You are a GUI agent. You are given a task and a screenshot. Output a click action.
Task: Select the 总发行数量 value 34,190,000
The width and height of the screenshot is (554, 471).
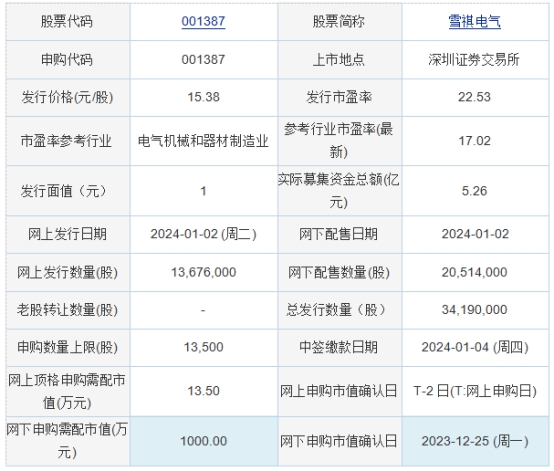[475, 310]
